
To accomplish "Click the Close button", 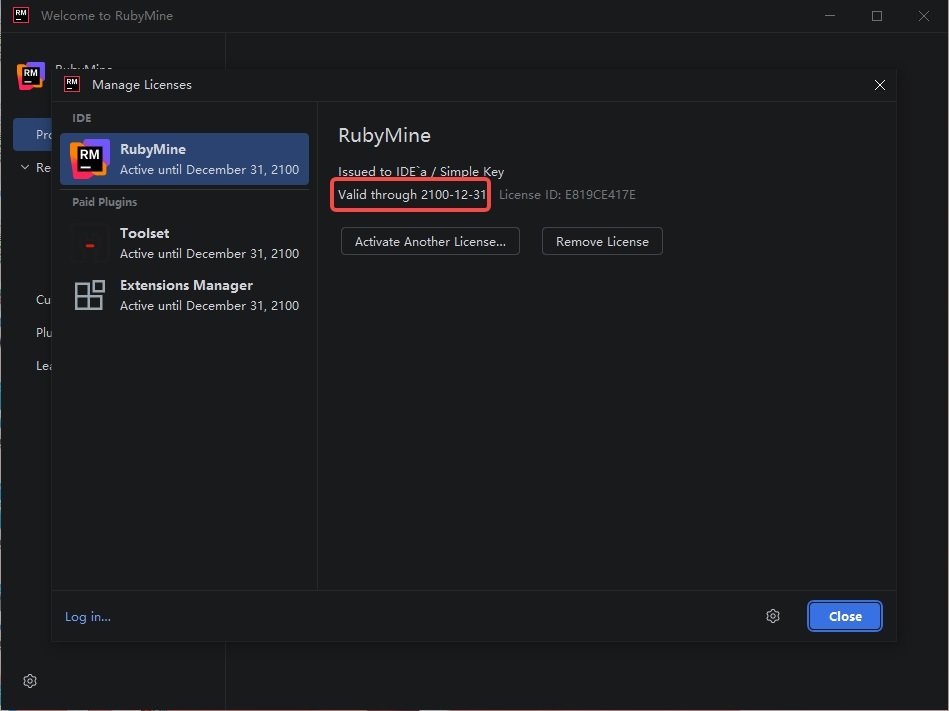I will (845, 616).
